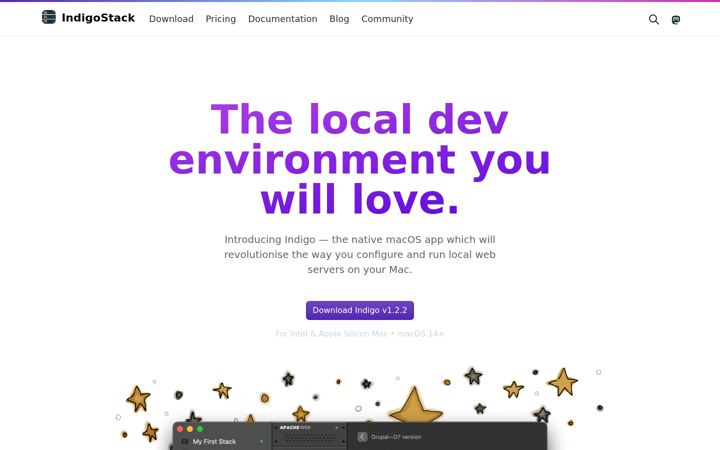
Task: Click the Apache Web rack unit in the preview
Action: [x=309, y=434]
